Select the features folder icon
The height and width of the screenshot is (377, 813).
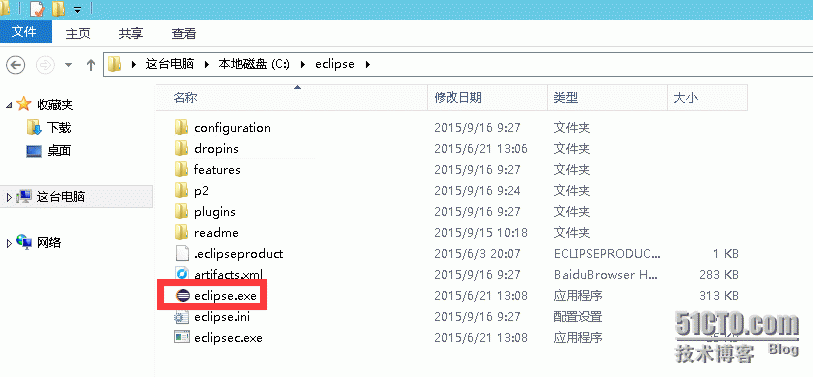click(181, 169)
